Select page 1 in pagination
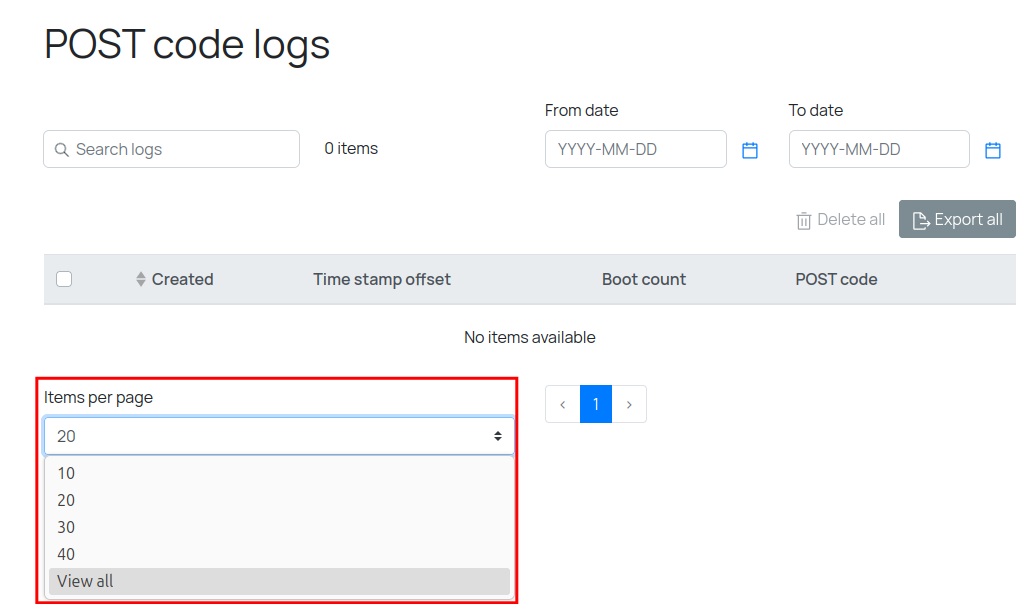 click(x=596, y=404)
